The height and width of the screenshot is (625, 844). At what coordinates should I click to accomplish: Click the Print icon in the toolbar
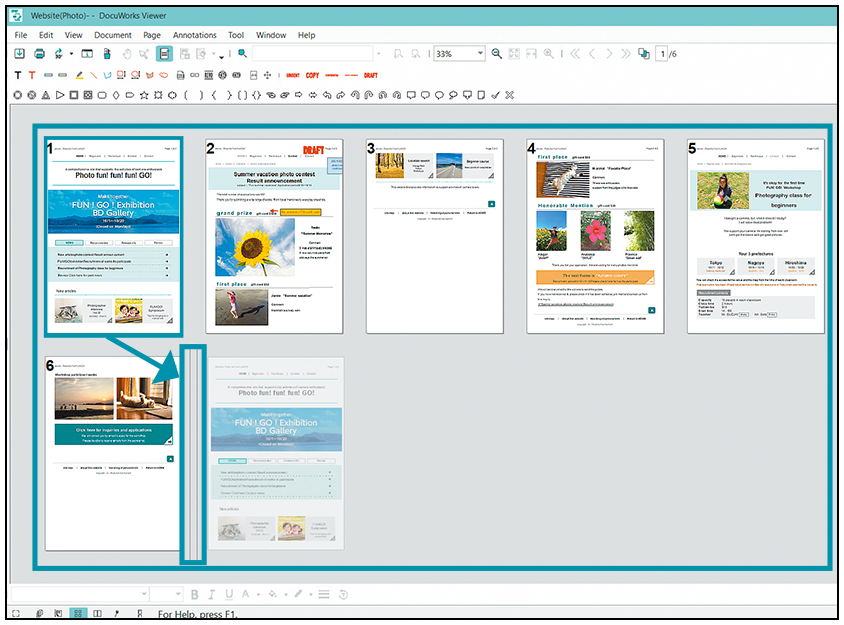point(39,54)
